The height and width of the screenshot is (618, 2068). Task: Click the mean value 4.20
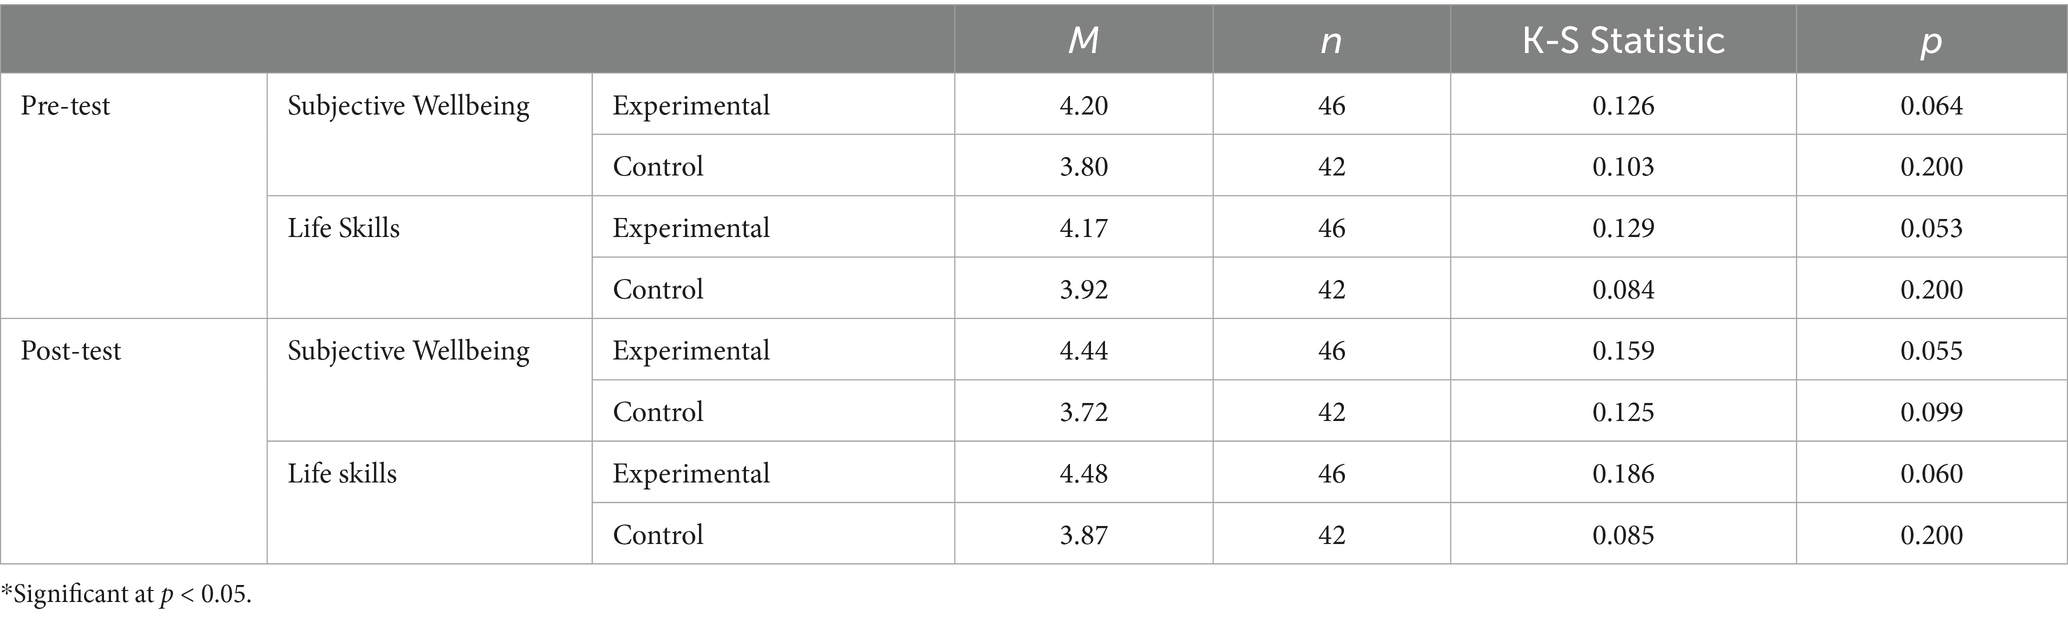click(1083, 105)
